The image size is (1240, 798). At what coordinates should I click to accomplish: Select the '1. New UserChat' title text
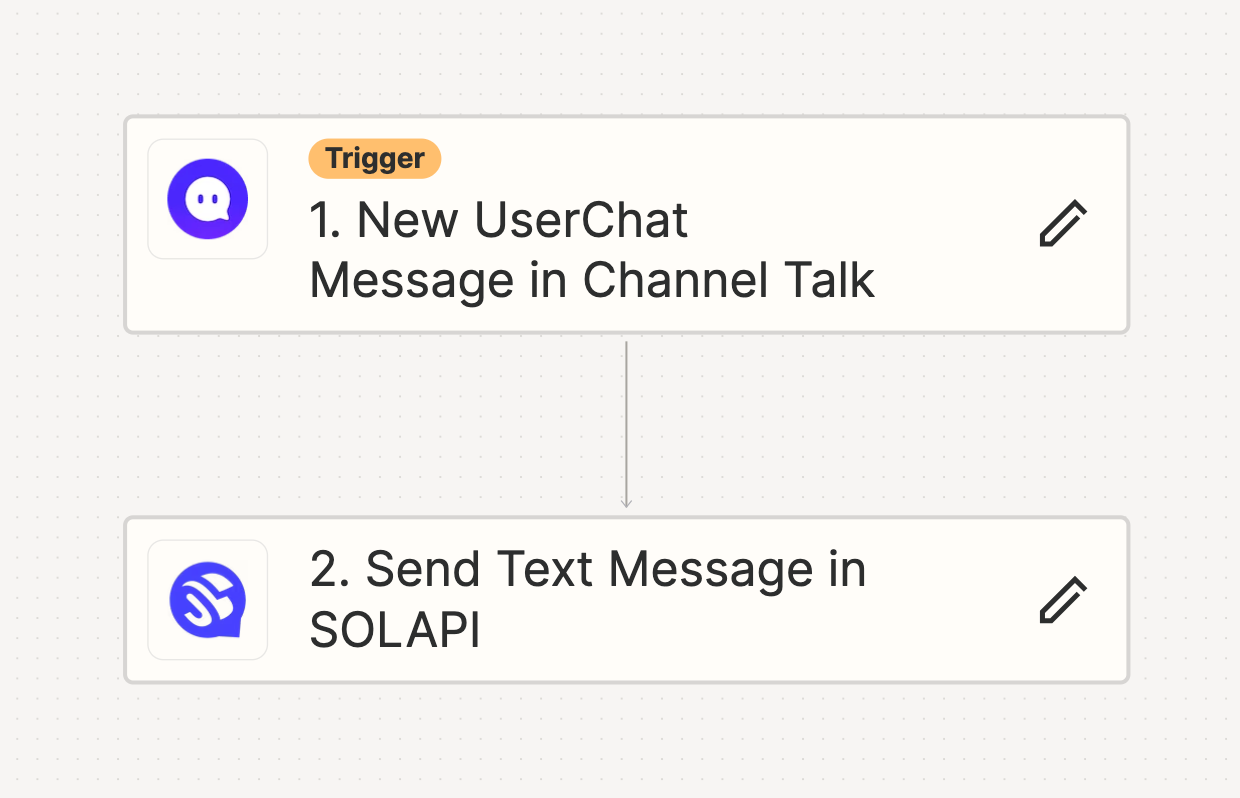tap(499, 220)
